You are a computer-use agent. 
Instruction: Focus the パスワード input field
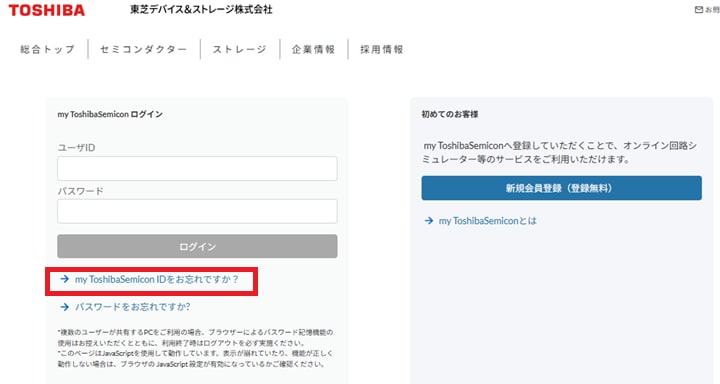(x=197, y=211)
